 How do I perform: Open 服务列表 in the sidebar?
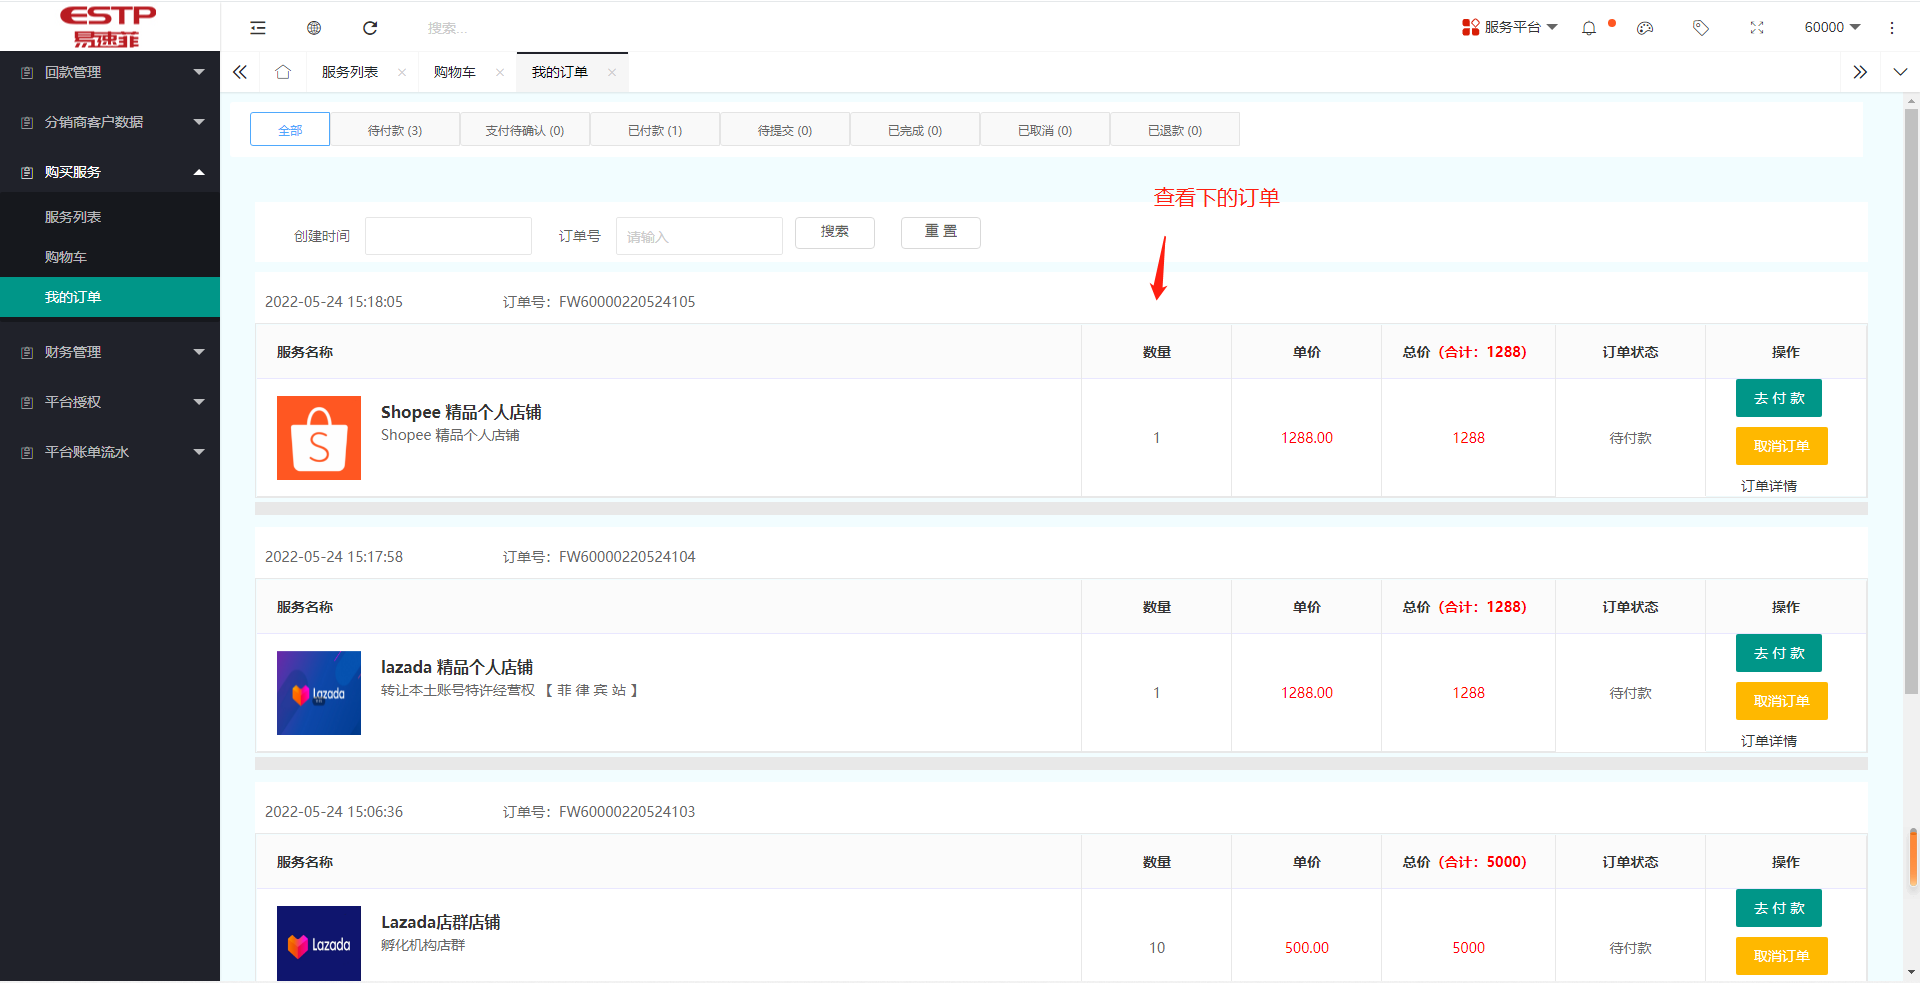point(73,217)
